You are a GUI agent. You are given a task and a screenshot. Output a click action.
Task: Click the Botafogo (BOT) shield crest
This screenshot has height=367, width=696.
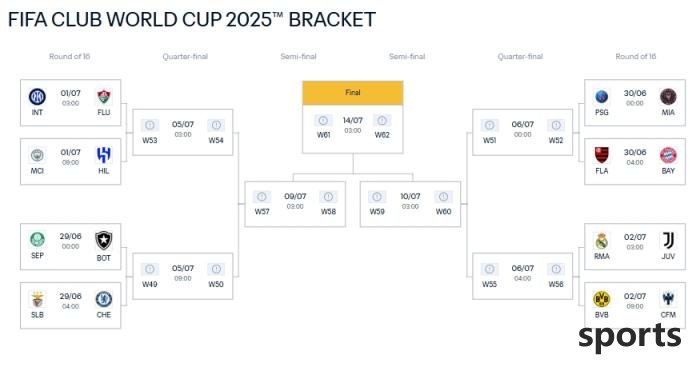click(x=103, y=240)
